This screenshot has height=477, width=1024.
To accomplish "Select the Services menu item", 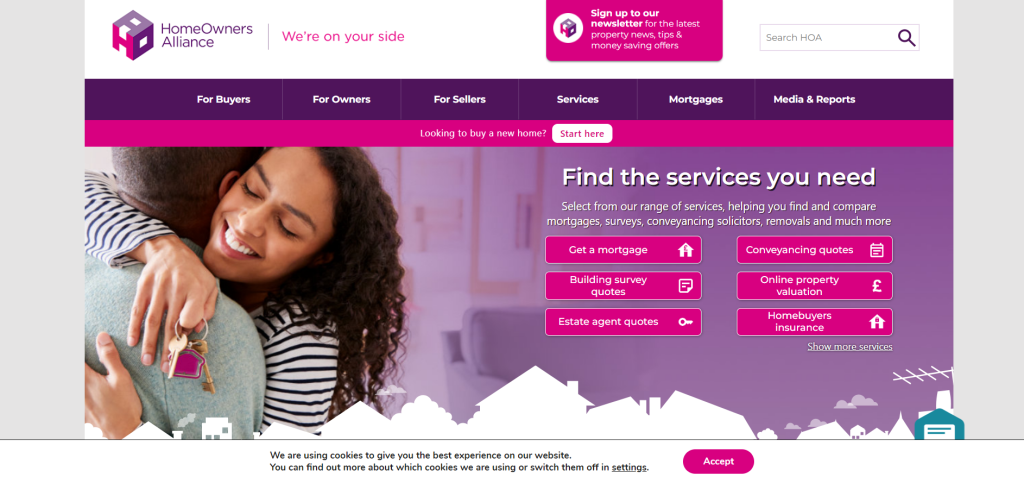I will pos(578,99).
